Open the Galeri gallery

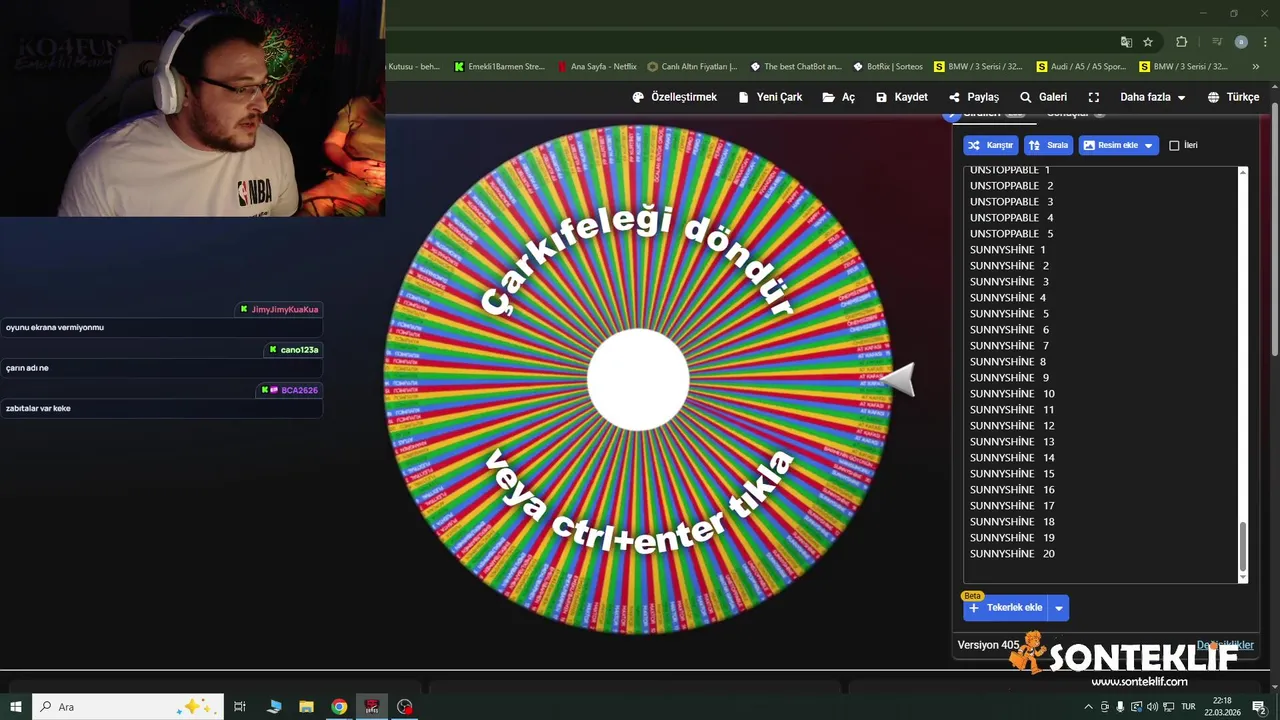pos(1043,97)
